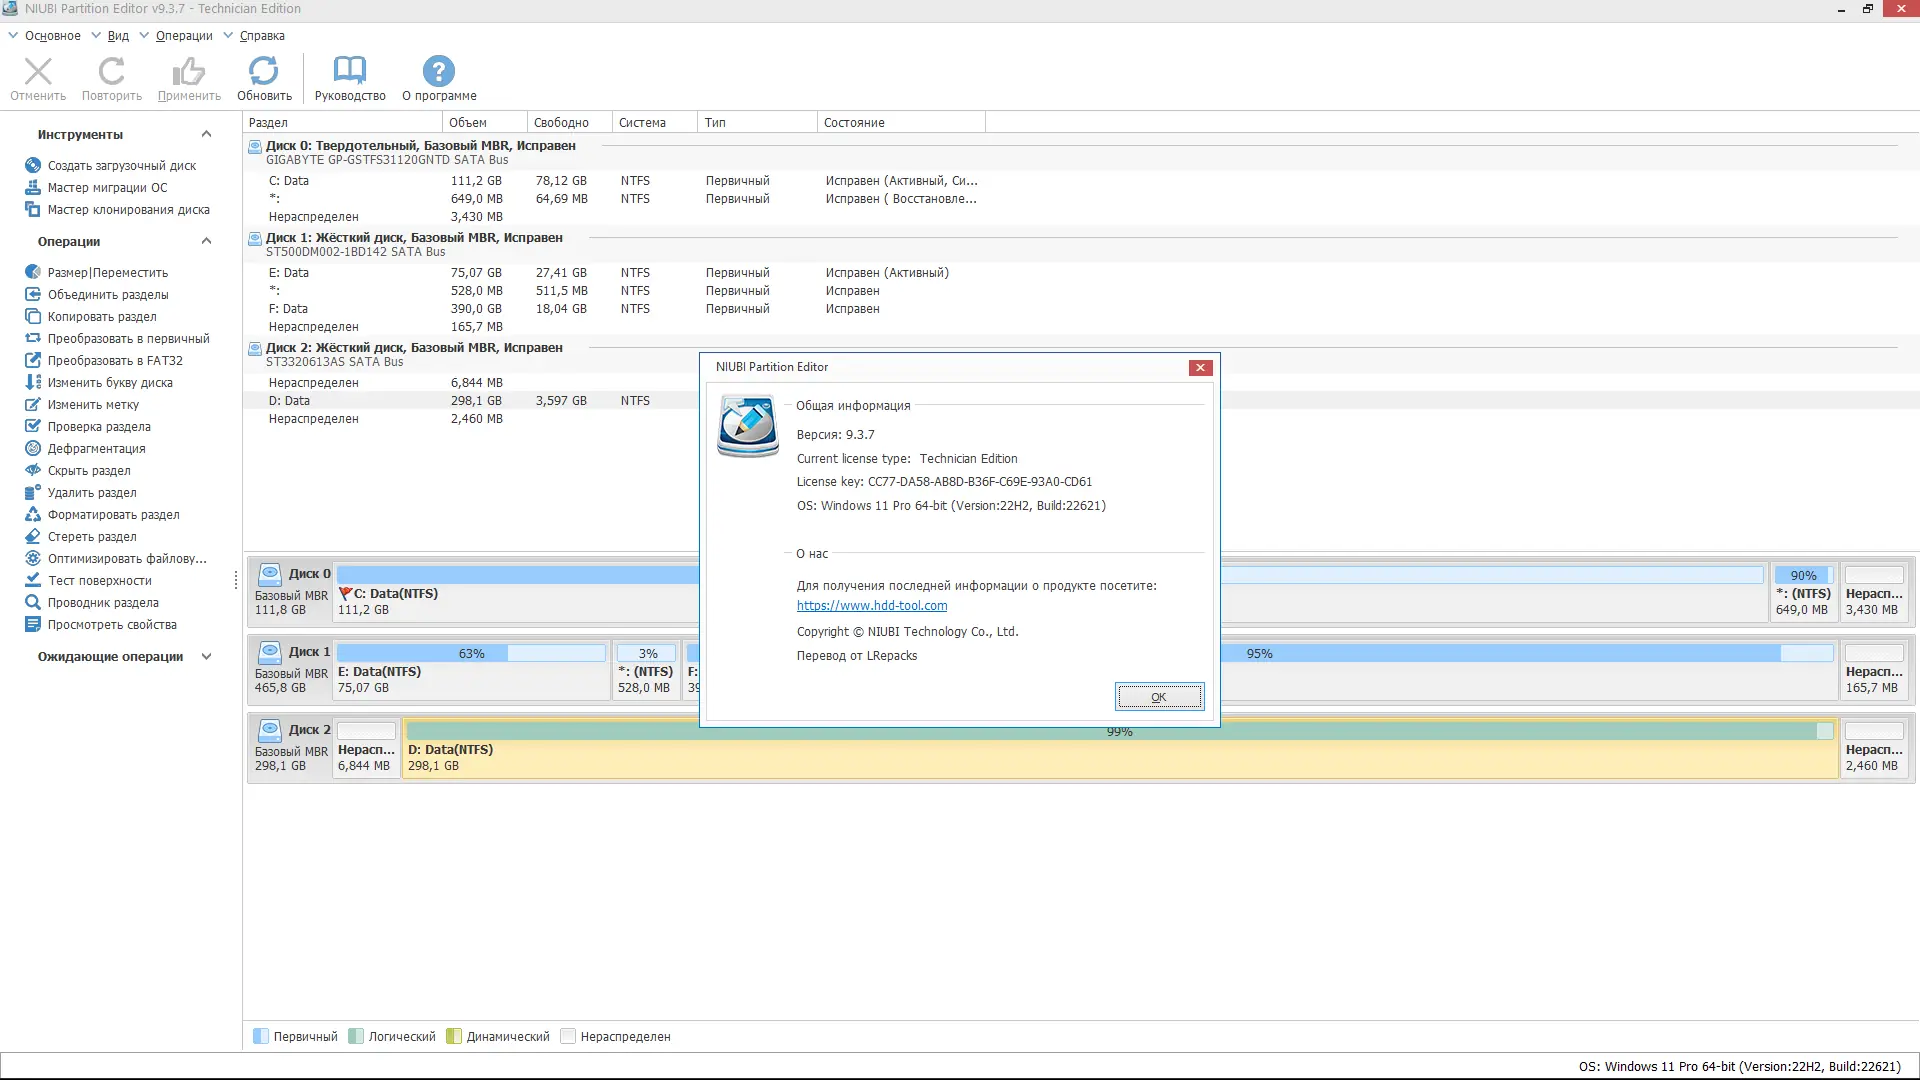
Task: Click the D: Data partition bar on Диск 2
Action: (1120, 755)
